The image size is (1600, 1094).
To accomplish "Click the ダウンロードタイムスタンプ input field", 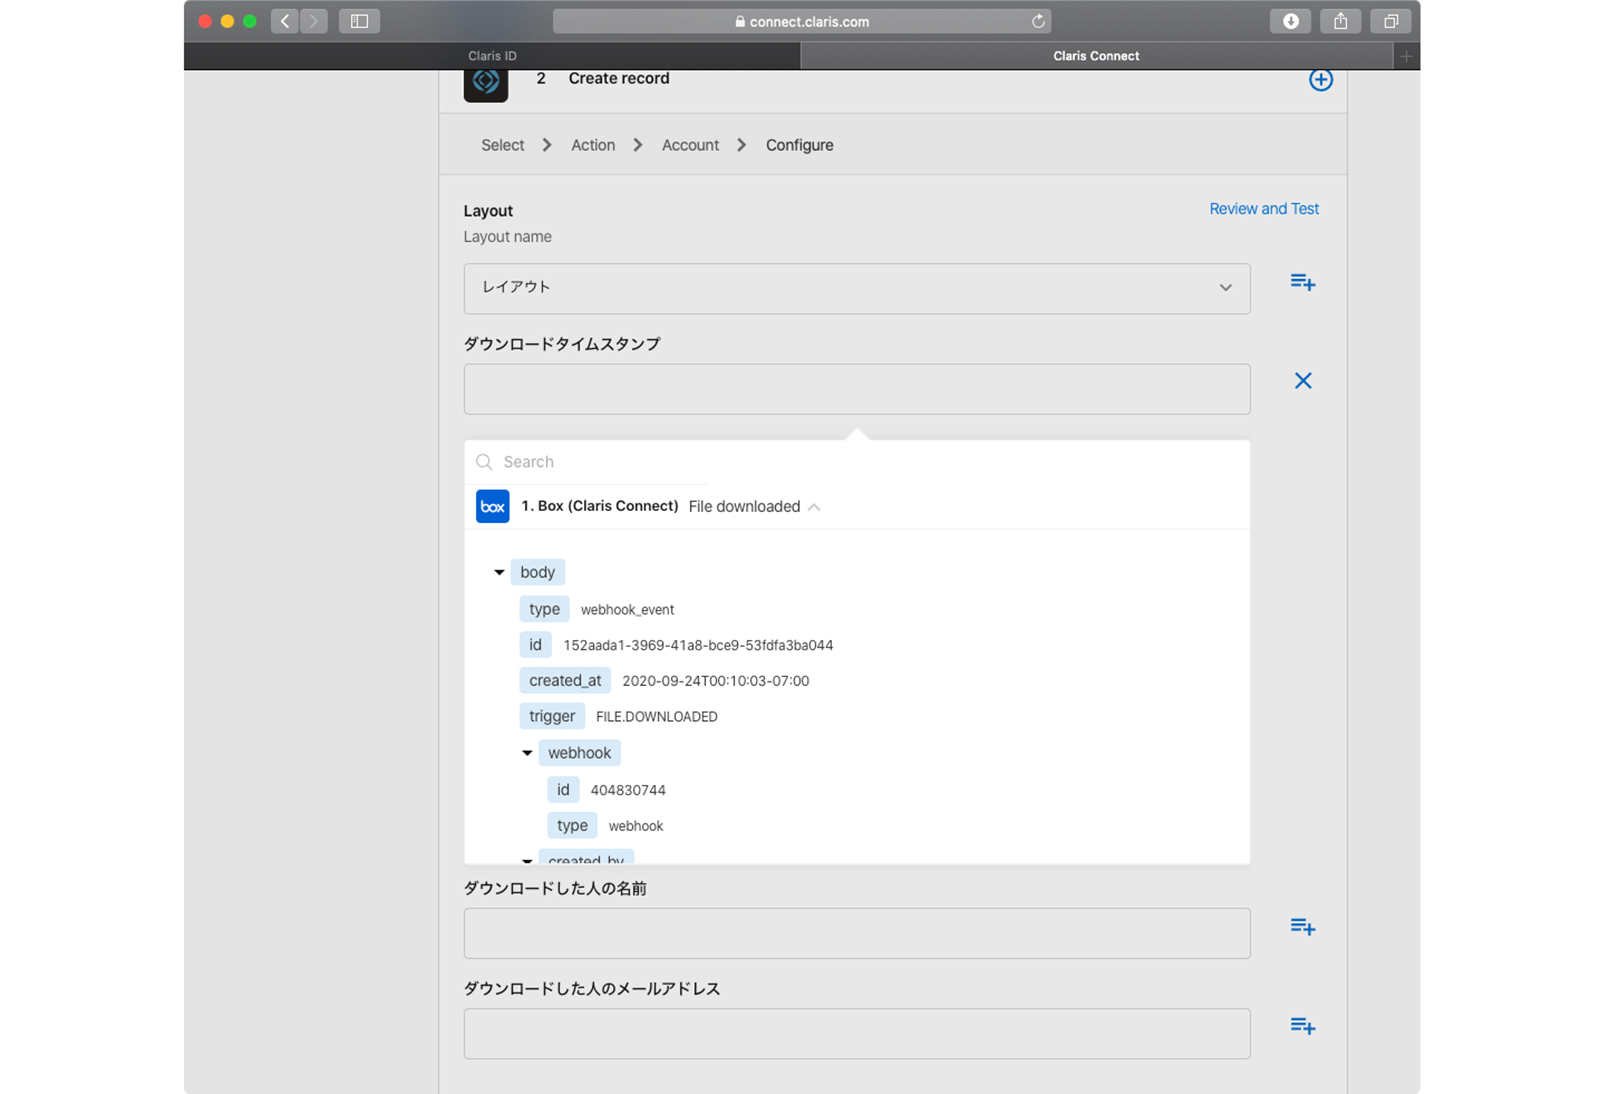I will [x=856, y=389].
